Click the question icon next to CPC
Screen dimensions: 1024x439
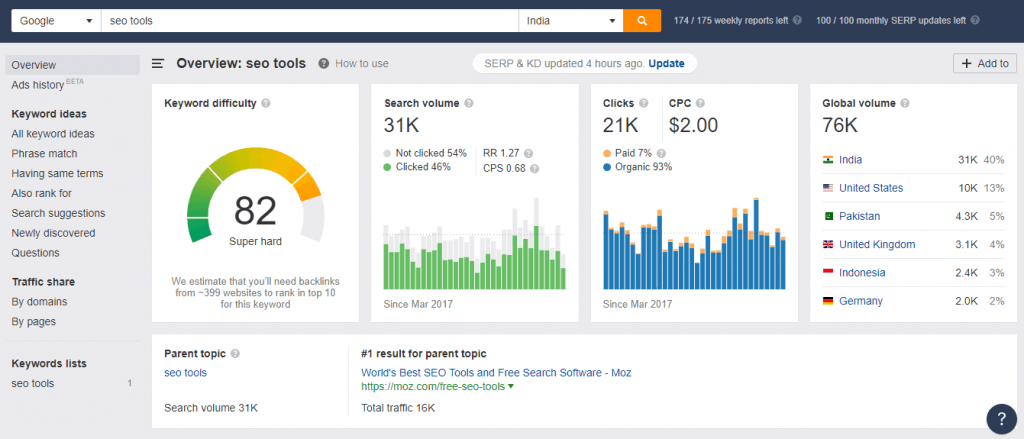(x=700, y=103)
